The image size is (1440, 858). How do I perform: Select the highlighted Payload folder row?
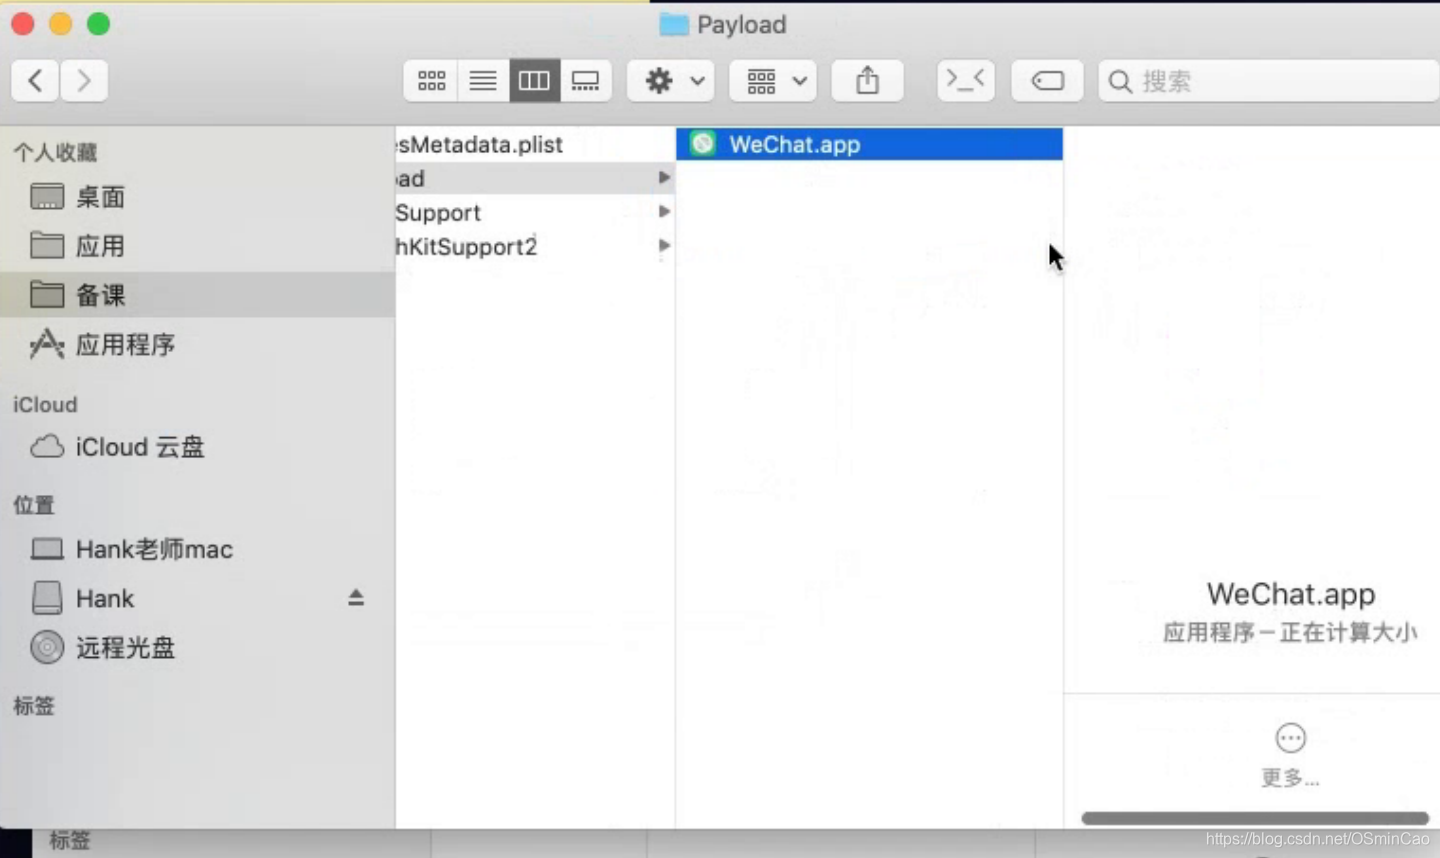point(535,178)
